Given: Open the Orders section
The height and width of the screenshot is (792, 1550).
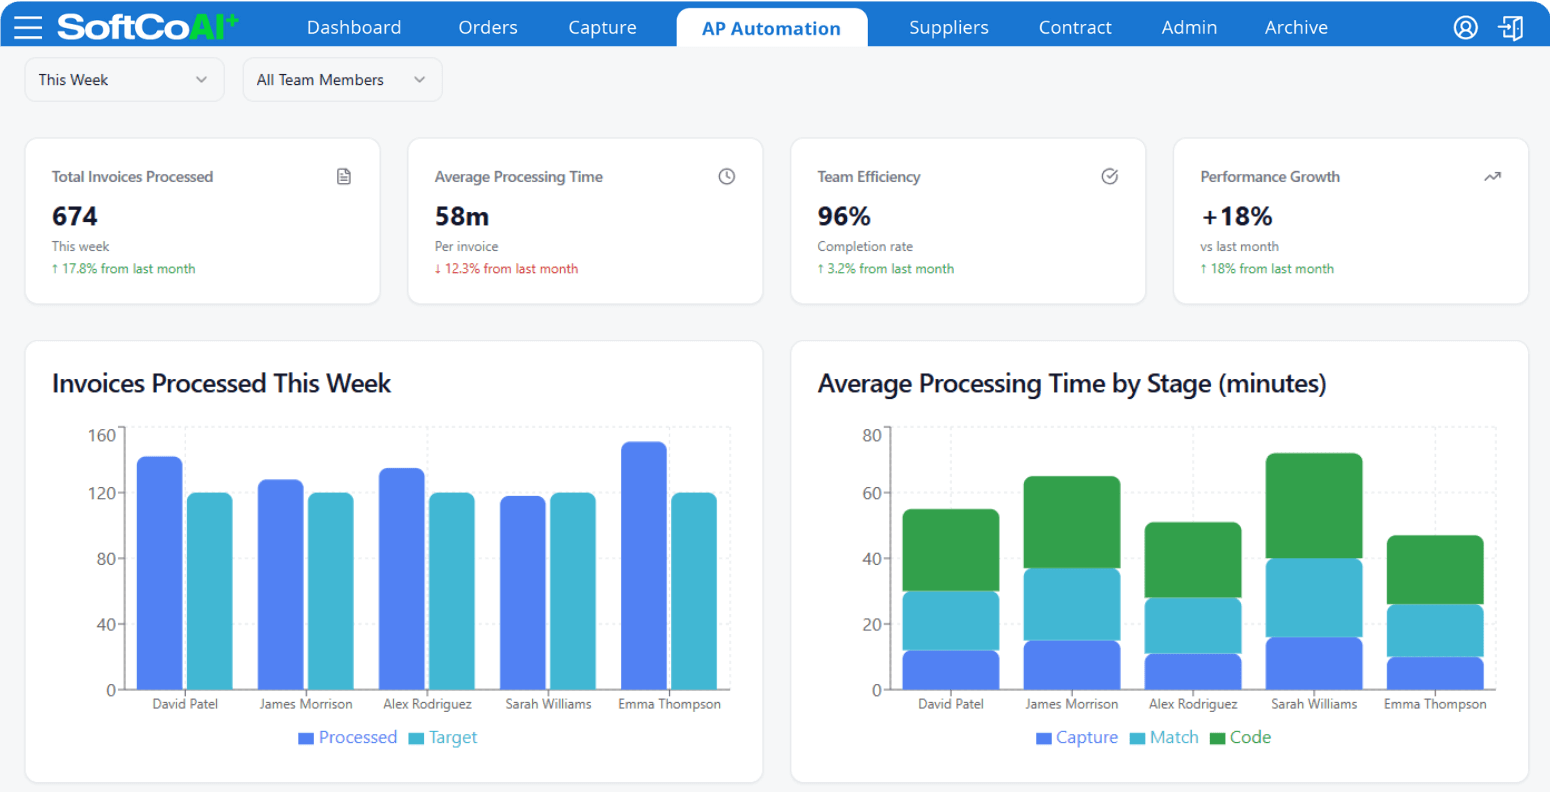Looking at the screenshot, I should point(488,28).
